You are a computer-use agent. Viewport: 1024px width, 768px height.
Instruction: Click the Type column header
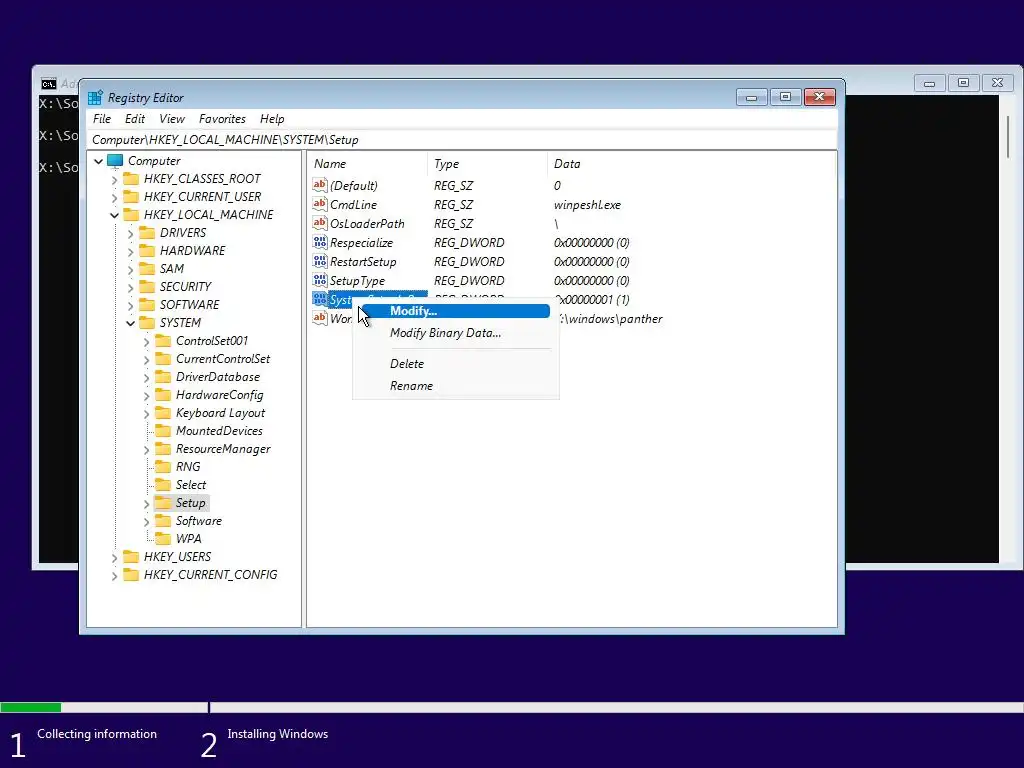487,164
